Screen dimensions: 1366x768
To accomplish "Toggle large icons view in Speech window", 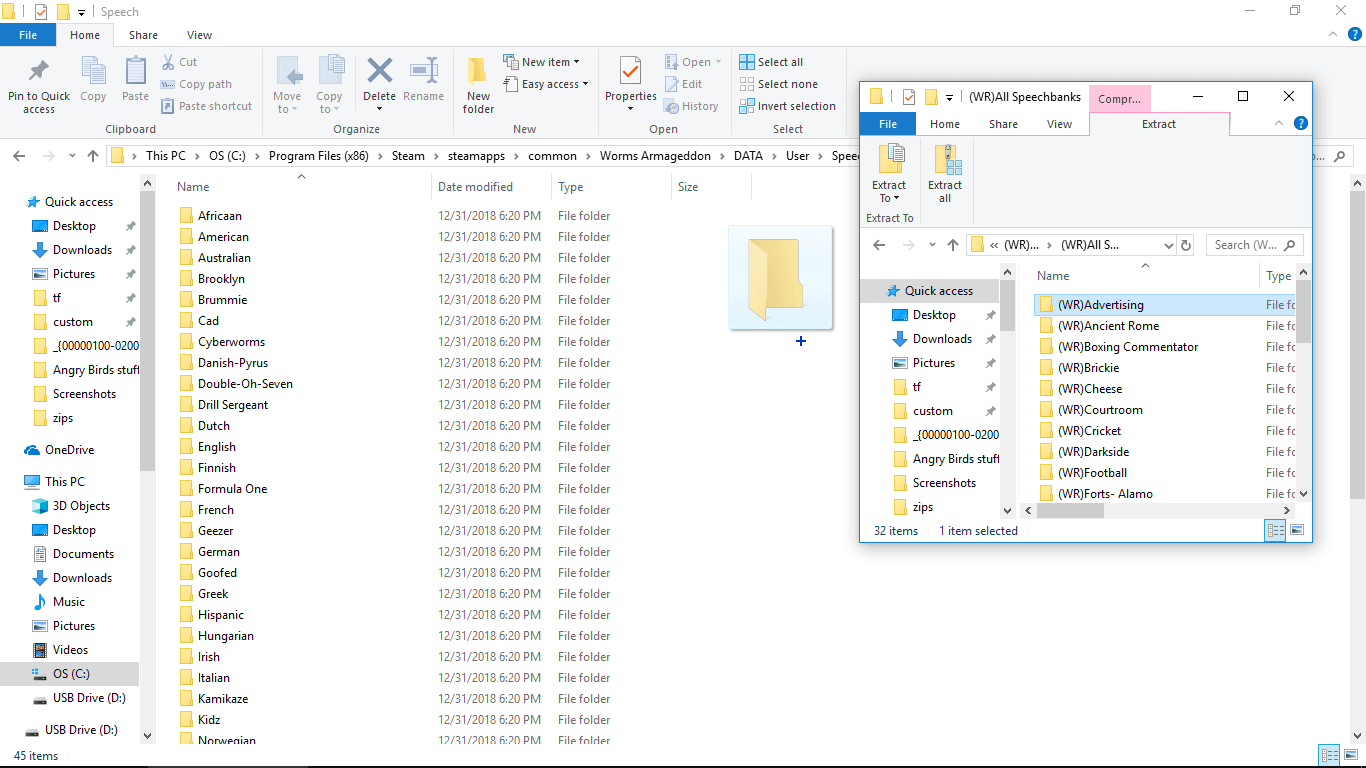I will (x=1351, y=756).
